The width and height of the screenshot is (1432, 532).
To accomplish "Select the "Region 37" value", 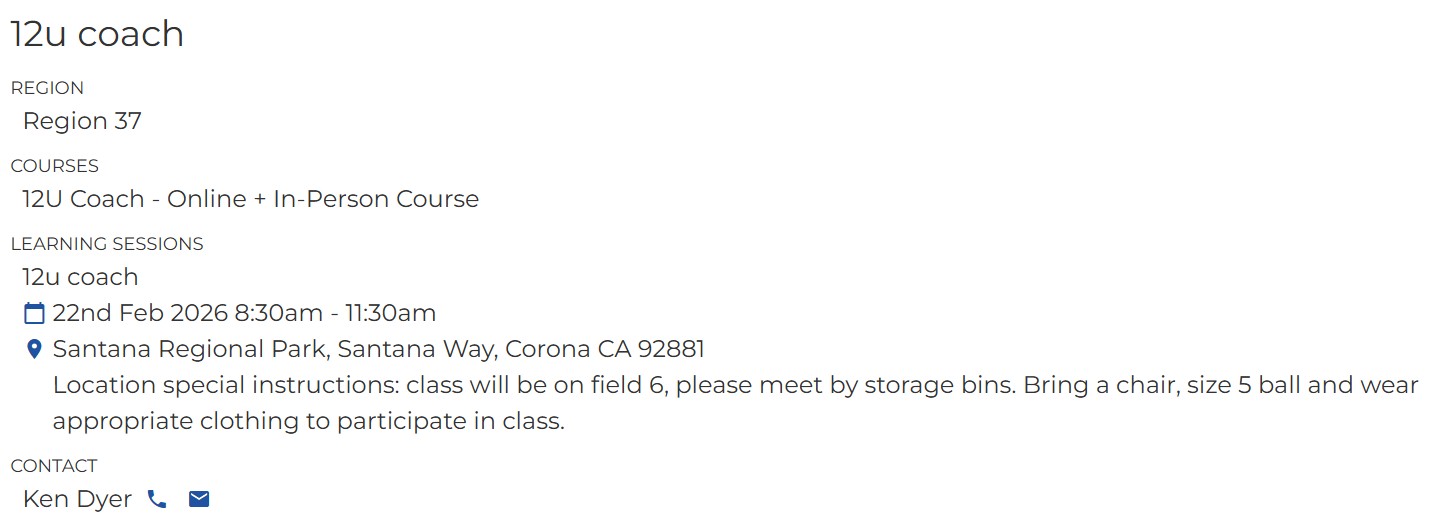I will coord(82,121).
